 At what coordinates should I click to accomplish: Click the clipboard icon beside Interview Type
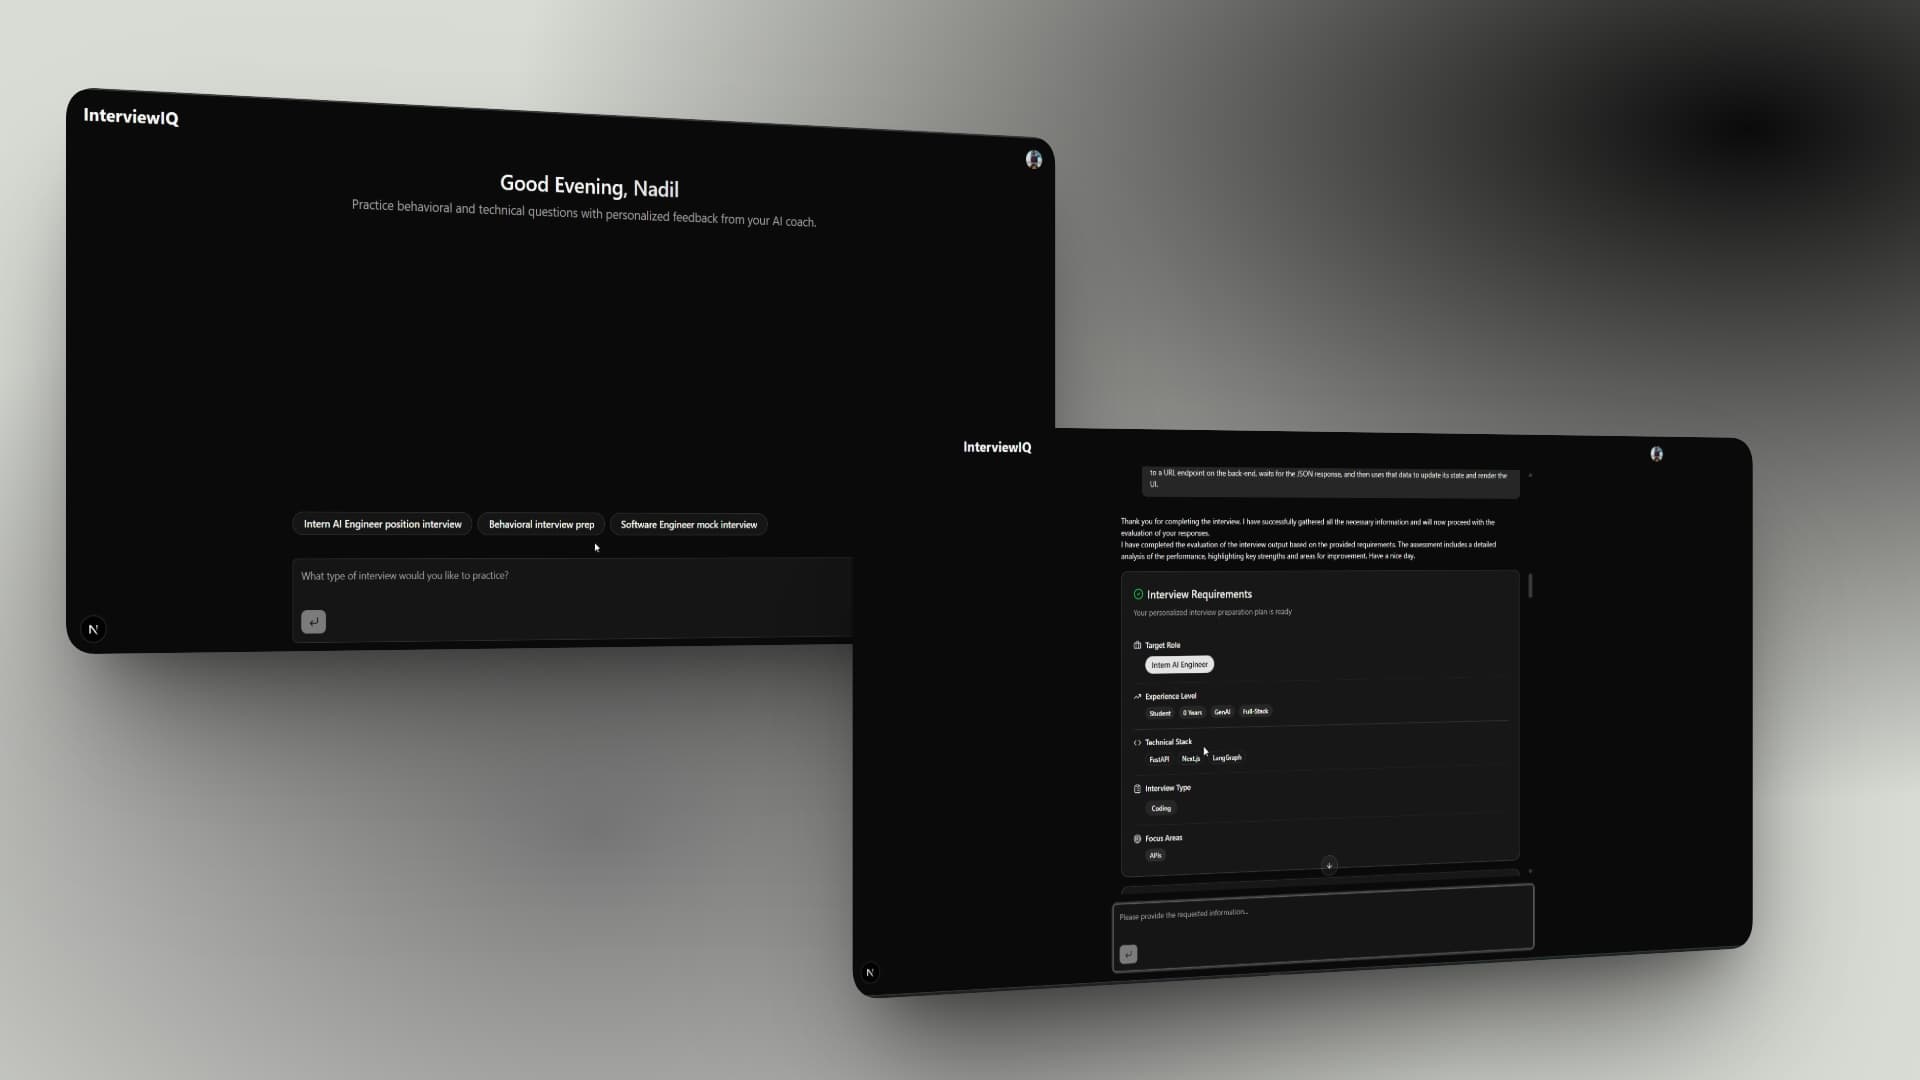[x=1137, y=789]
